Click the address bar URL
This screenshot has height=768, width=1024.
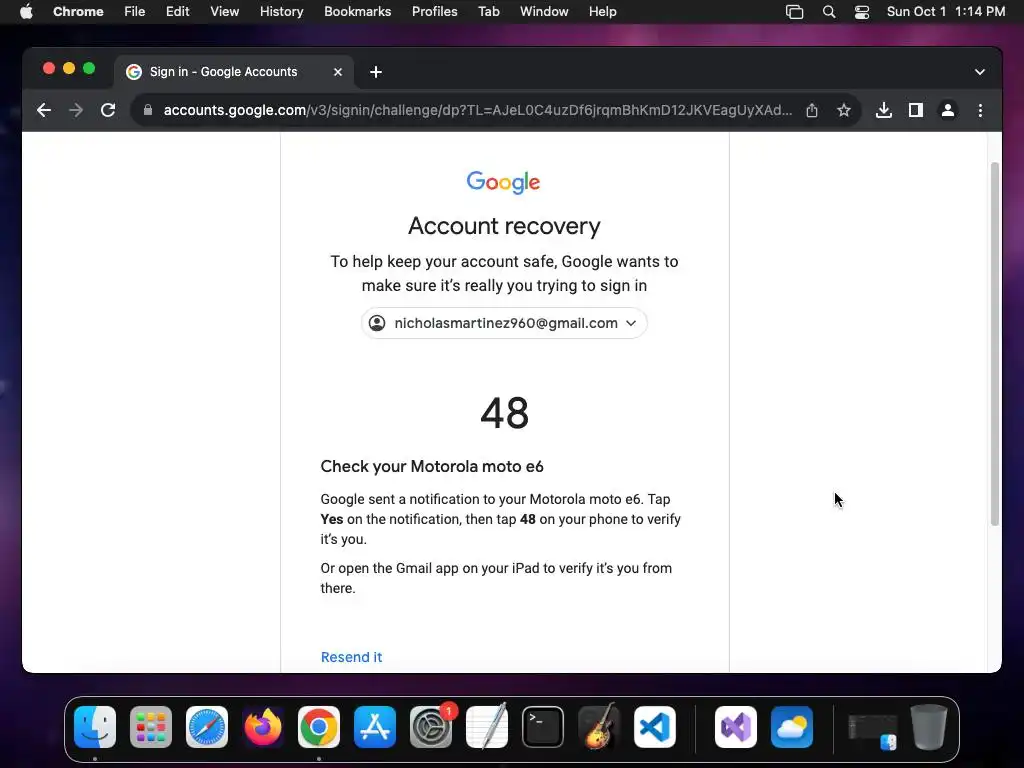[477, 110]
